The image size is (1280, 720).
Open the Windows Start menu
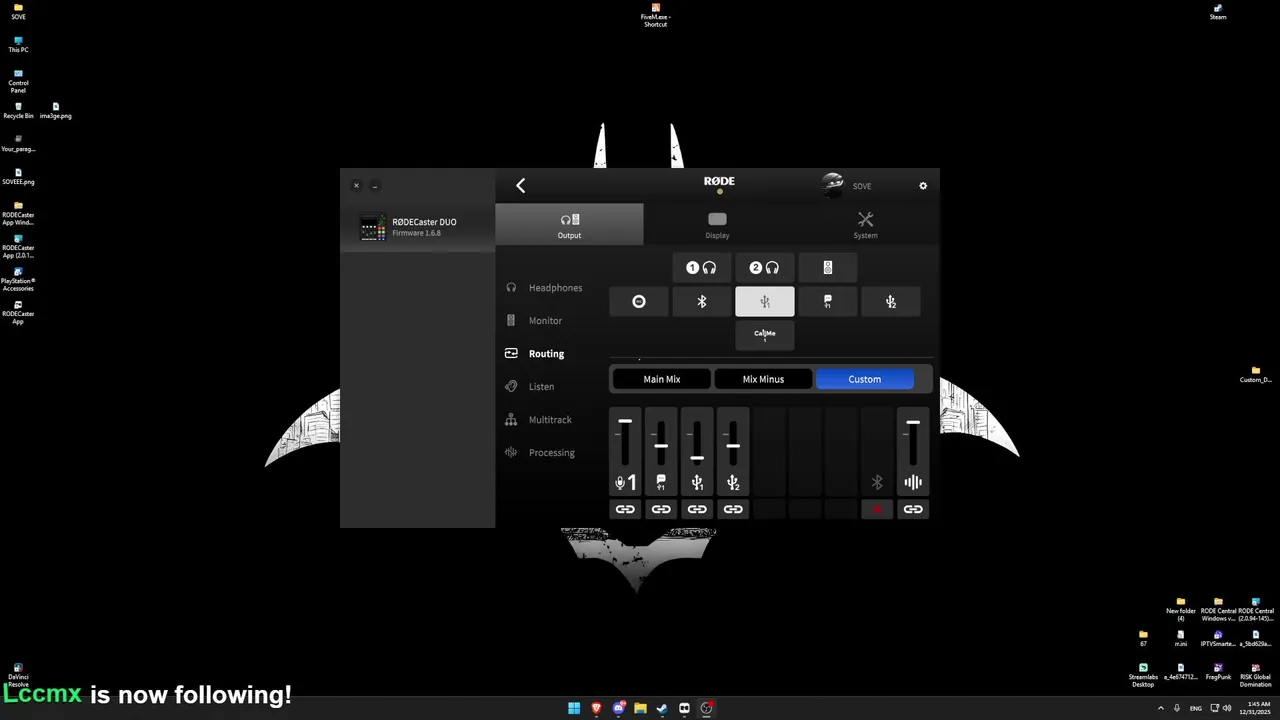tap(574, 708)
